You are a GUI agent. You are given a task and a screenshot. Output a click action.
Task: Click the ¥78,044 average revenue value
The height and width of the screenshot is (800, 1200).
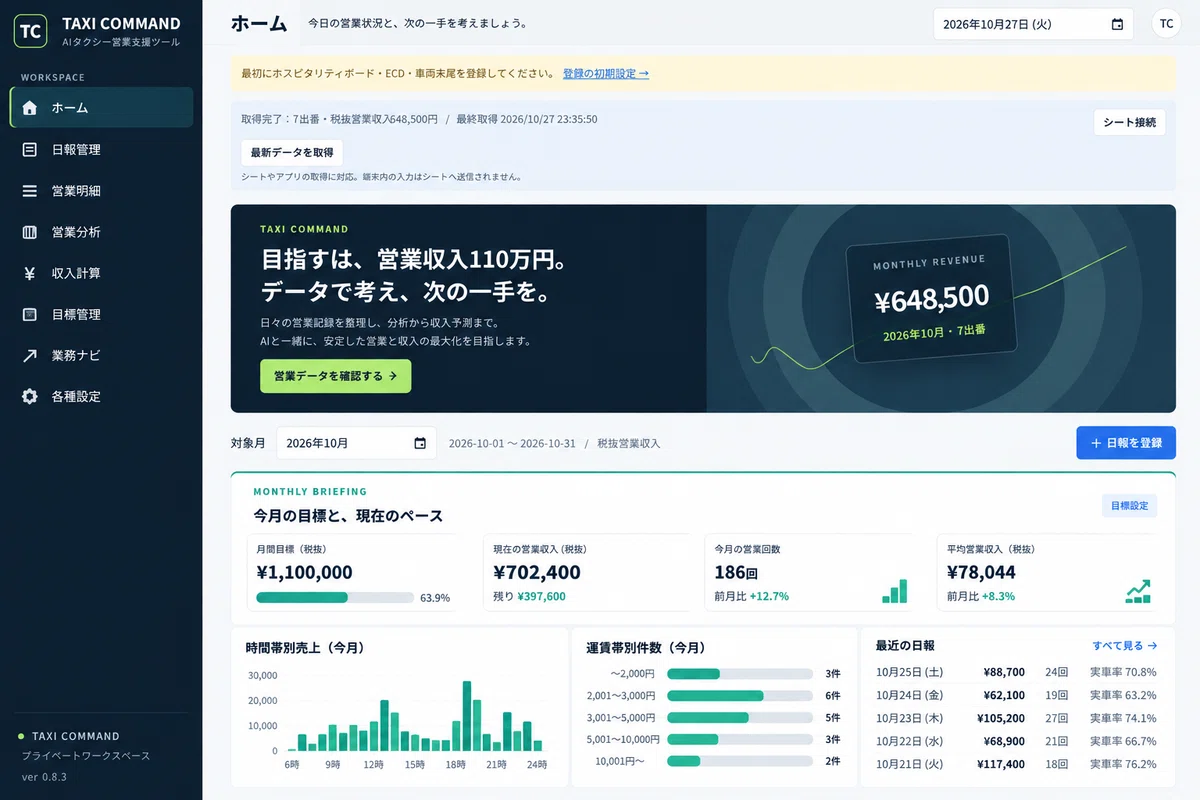pos(981,572)
